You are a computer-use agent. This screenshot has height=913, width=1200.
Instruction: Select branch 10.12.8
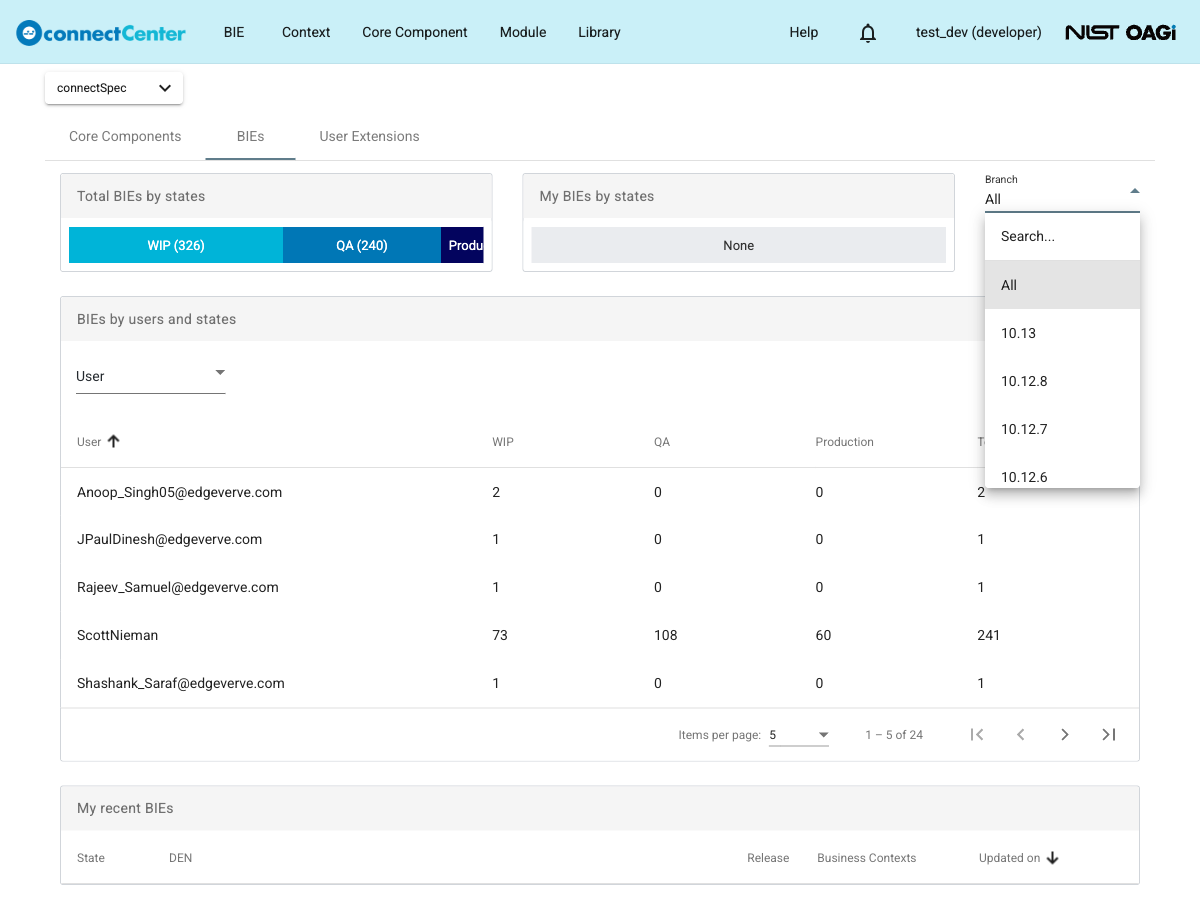pyautogui.click(x=1062, y=381)
